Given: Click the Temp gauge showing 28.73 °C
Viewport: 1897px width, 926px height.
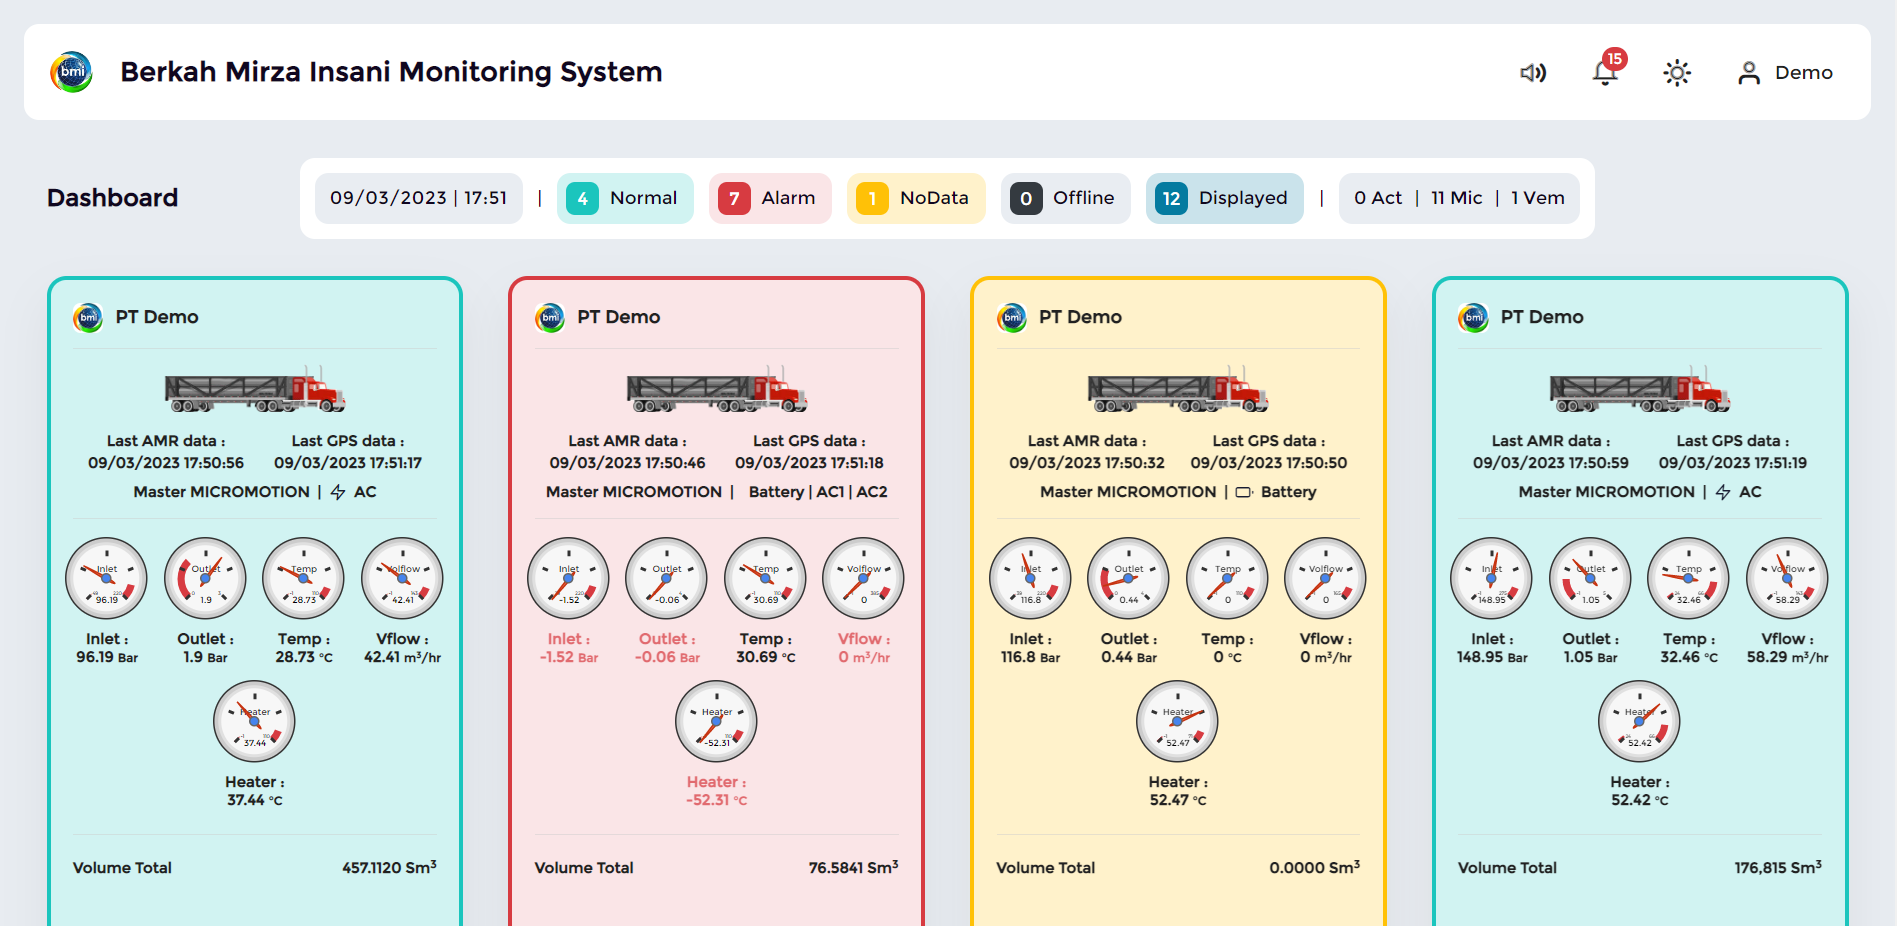Looking at the screenshot, I should point(303,579).
